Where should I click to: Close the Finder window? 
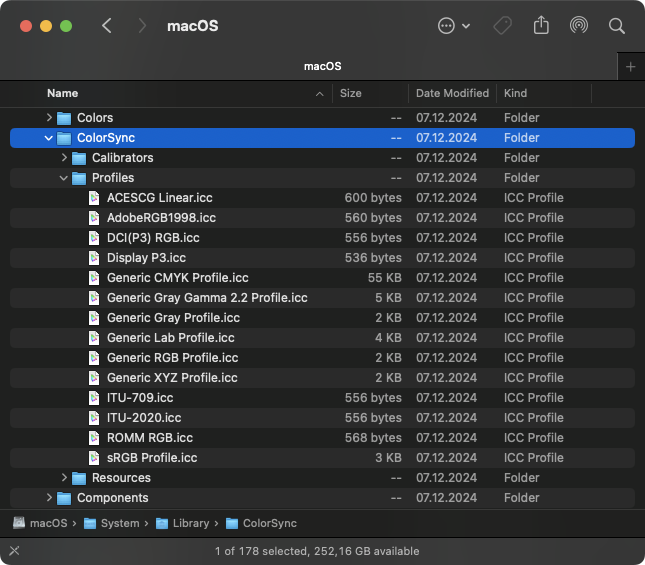coord(26,26)
